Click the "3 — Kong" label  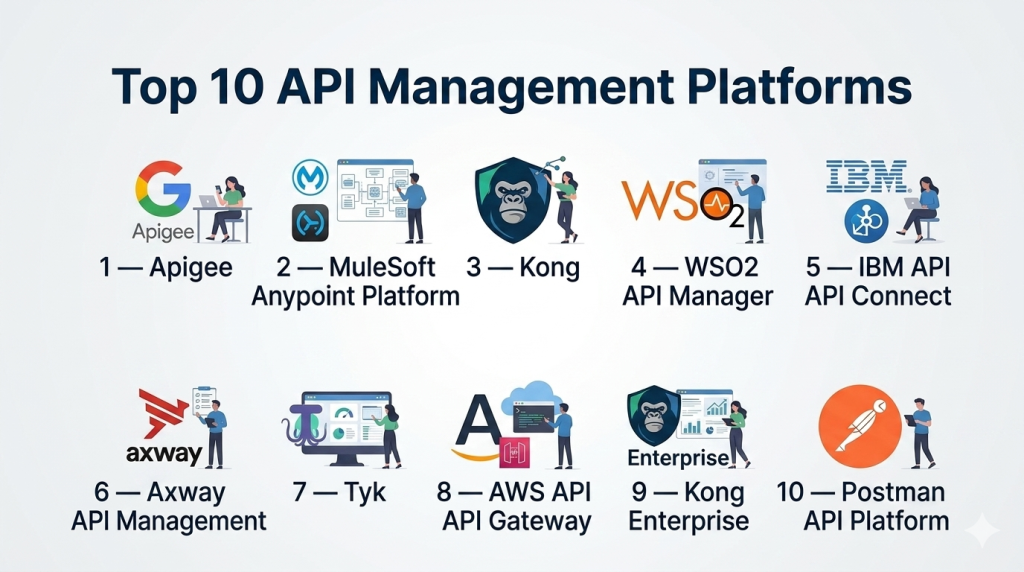523,267
